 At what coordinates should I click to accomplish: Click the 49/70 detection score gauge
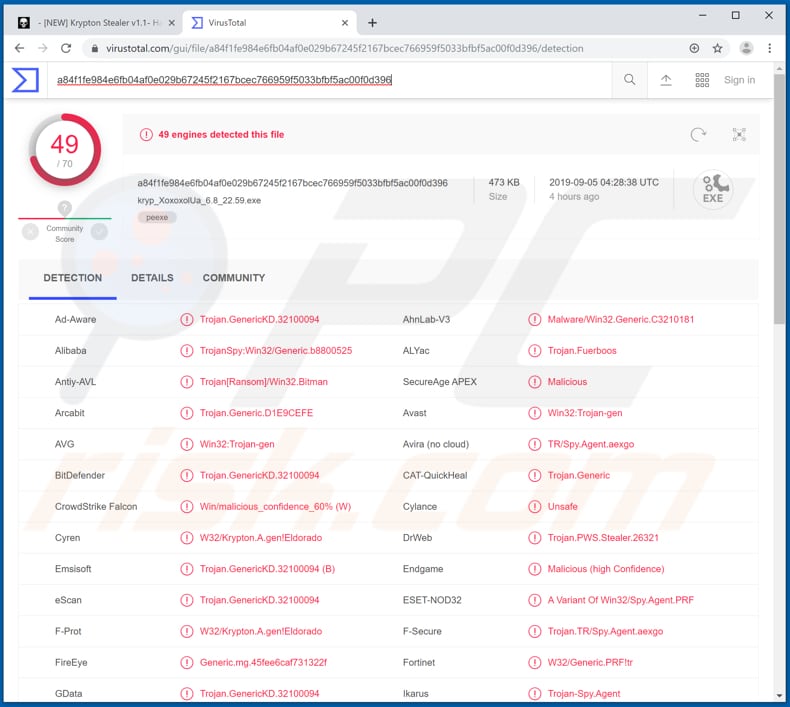65,150
